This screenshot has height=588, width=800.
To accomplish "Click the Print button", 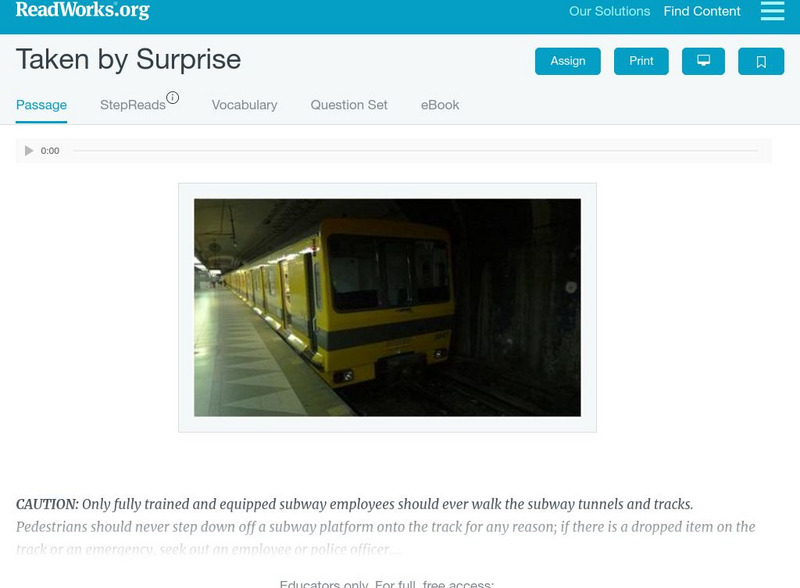I will [641, 61].
